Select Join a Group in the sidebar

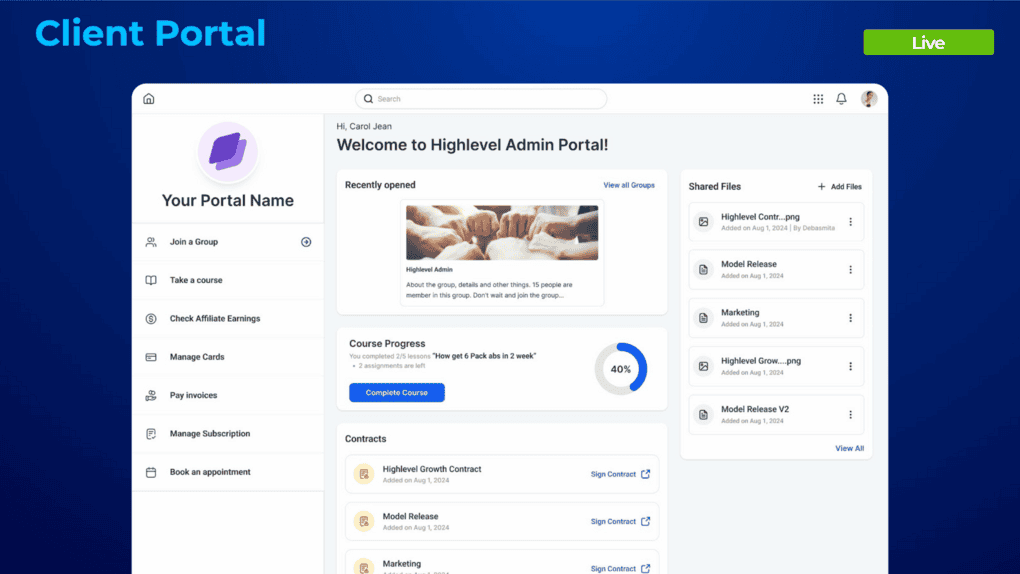[x=228, y=242]
